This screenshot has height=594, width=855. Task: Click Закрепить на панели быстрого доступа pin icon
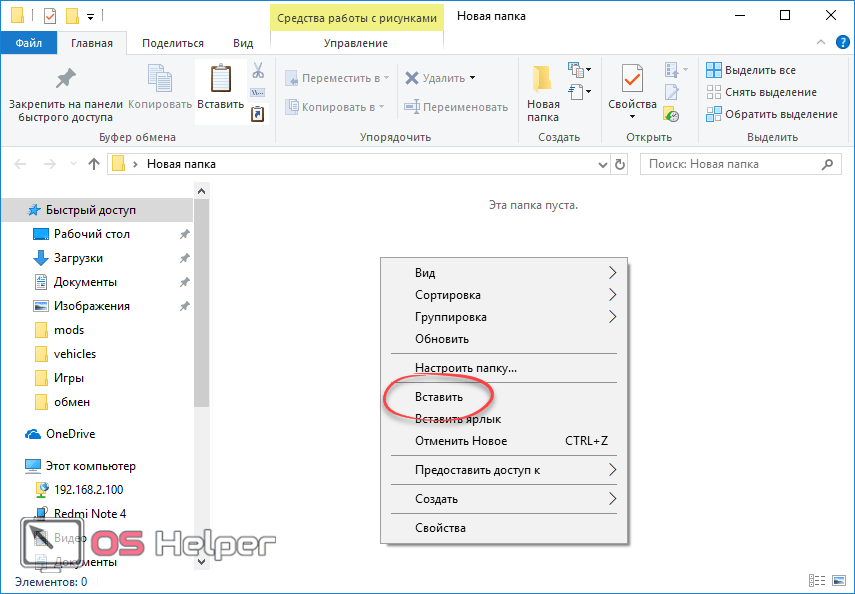[x=65, y=80]
